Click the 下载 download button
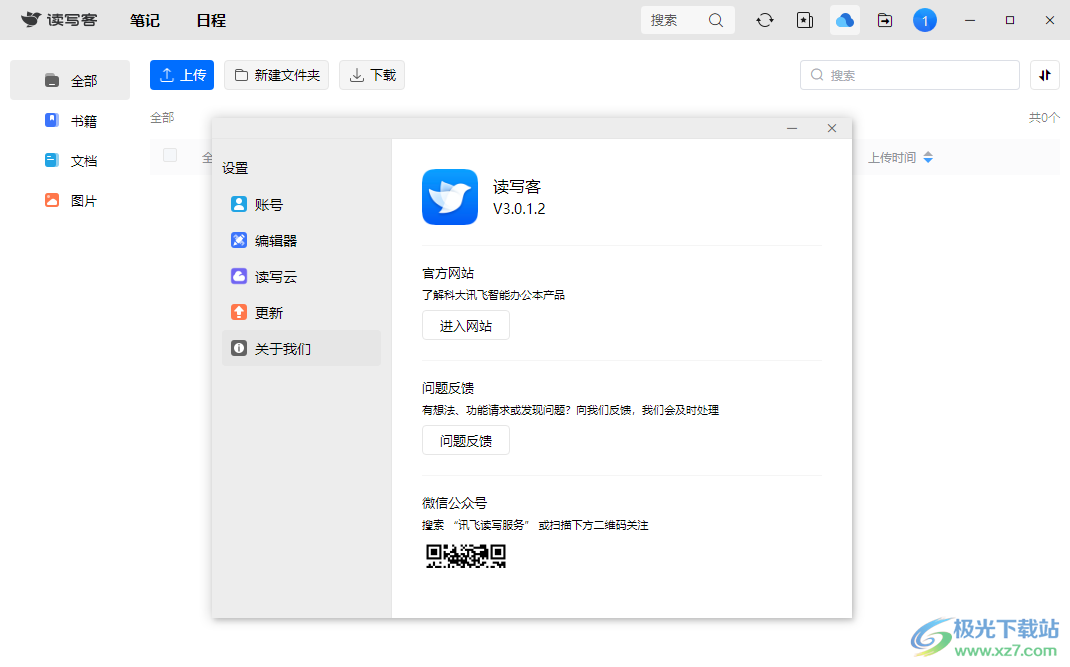The width and height of the screenshot is (1070, 667). (372, 75)
